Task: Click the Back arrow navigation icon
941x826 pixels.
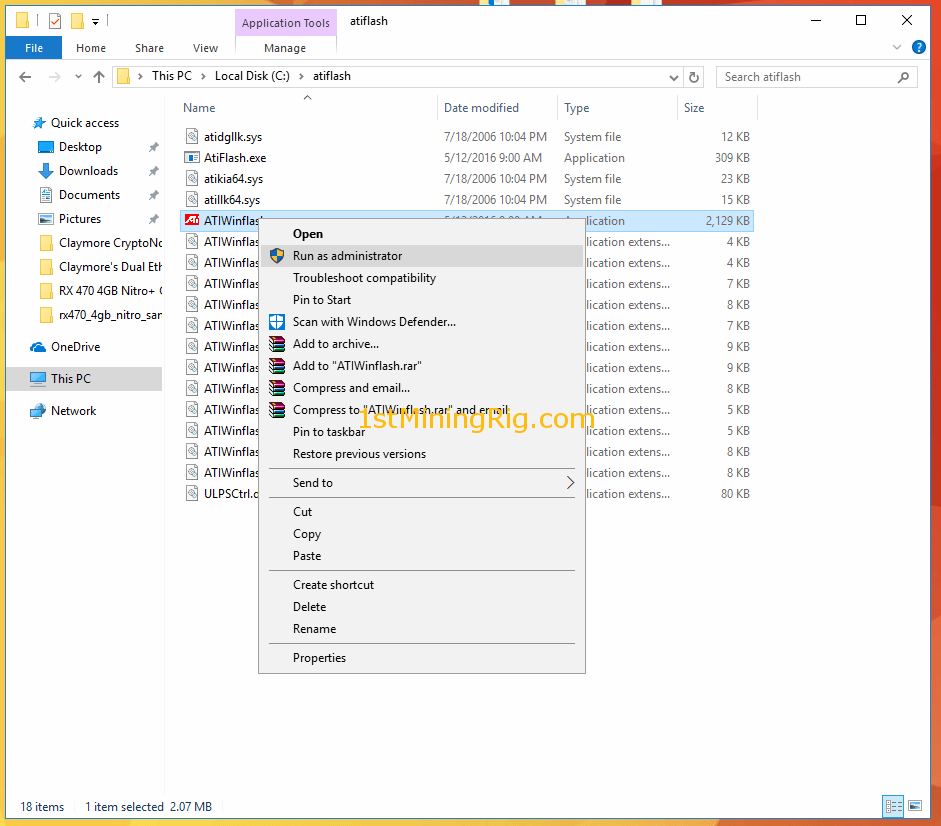Action: point(26,77)
